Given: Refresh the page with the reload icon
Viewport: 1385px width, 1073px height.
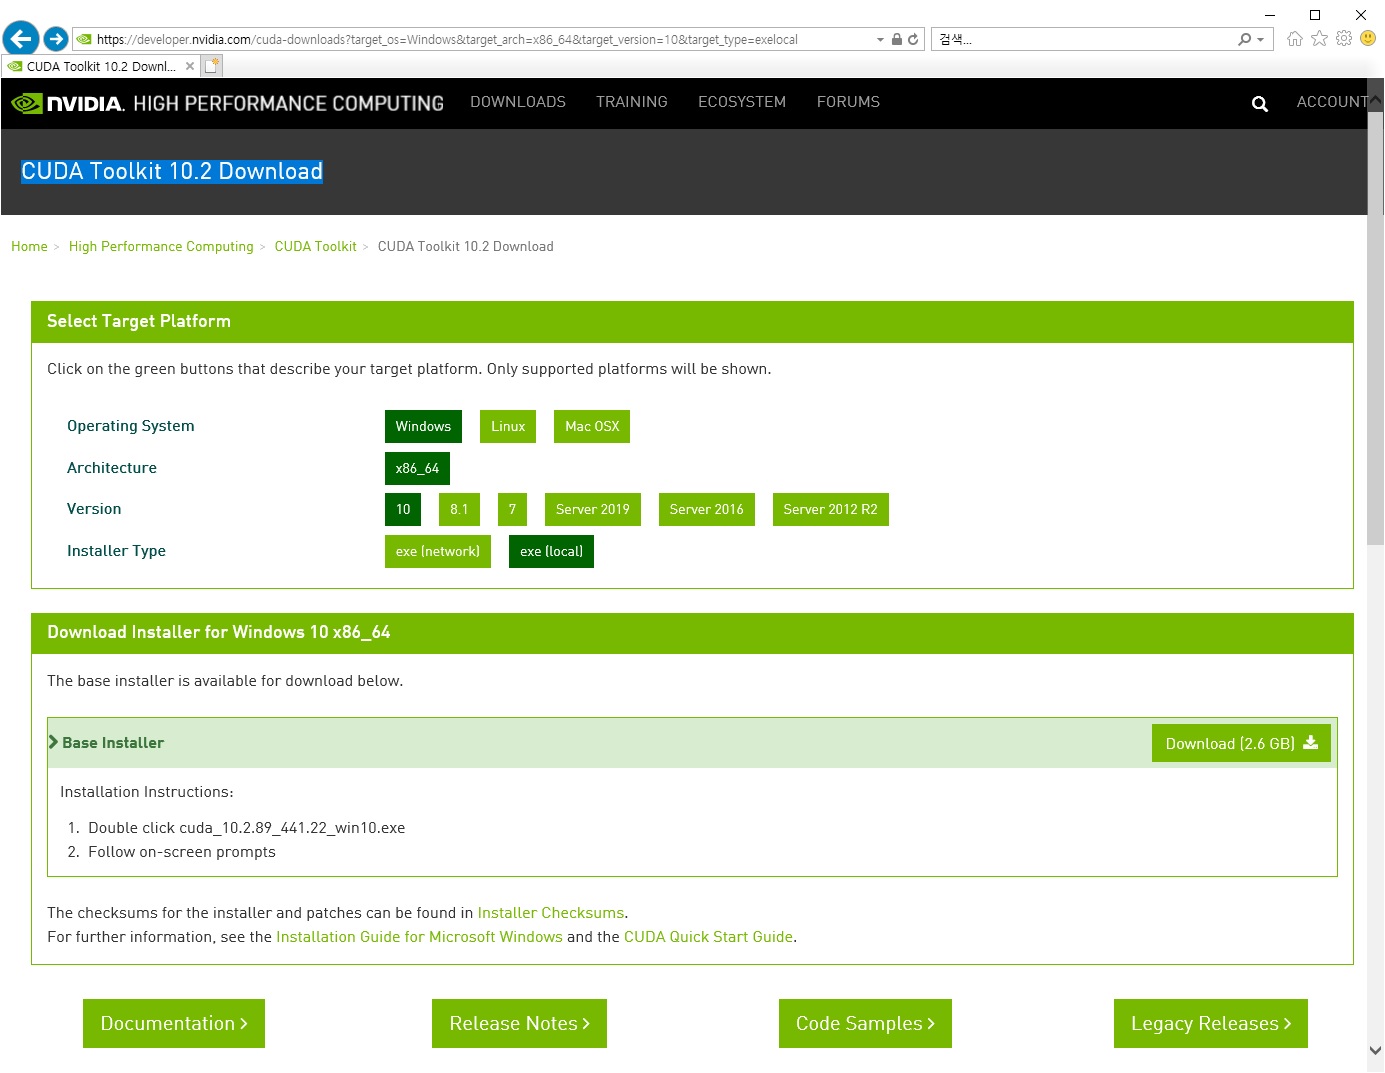Looking at the screenshot, I should pos(913,40).
